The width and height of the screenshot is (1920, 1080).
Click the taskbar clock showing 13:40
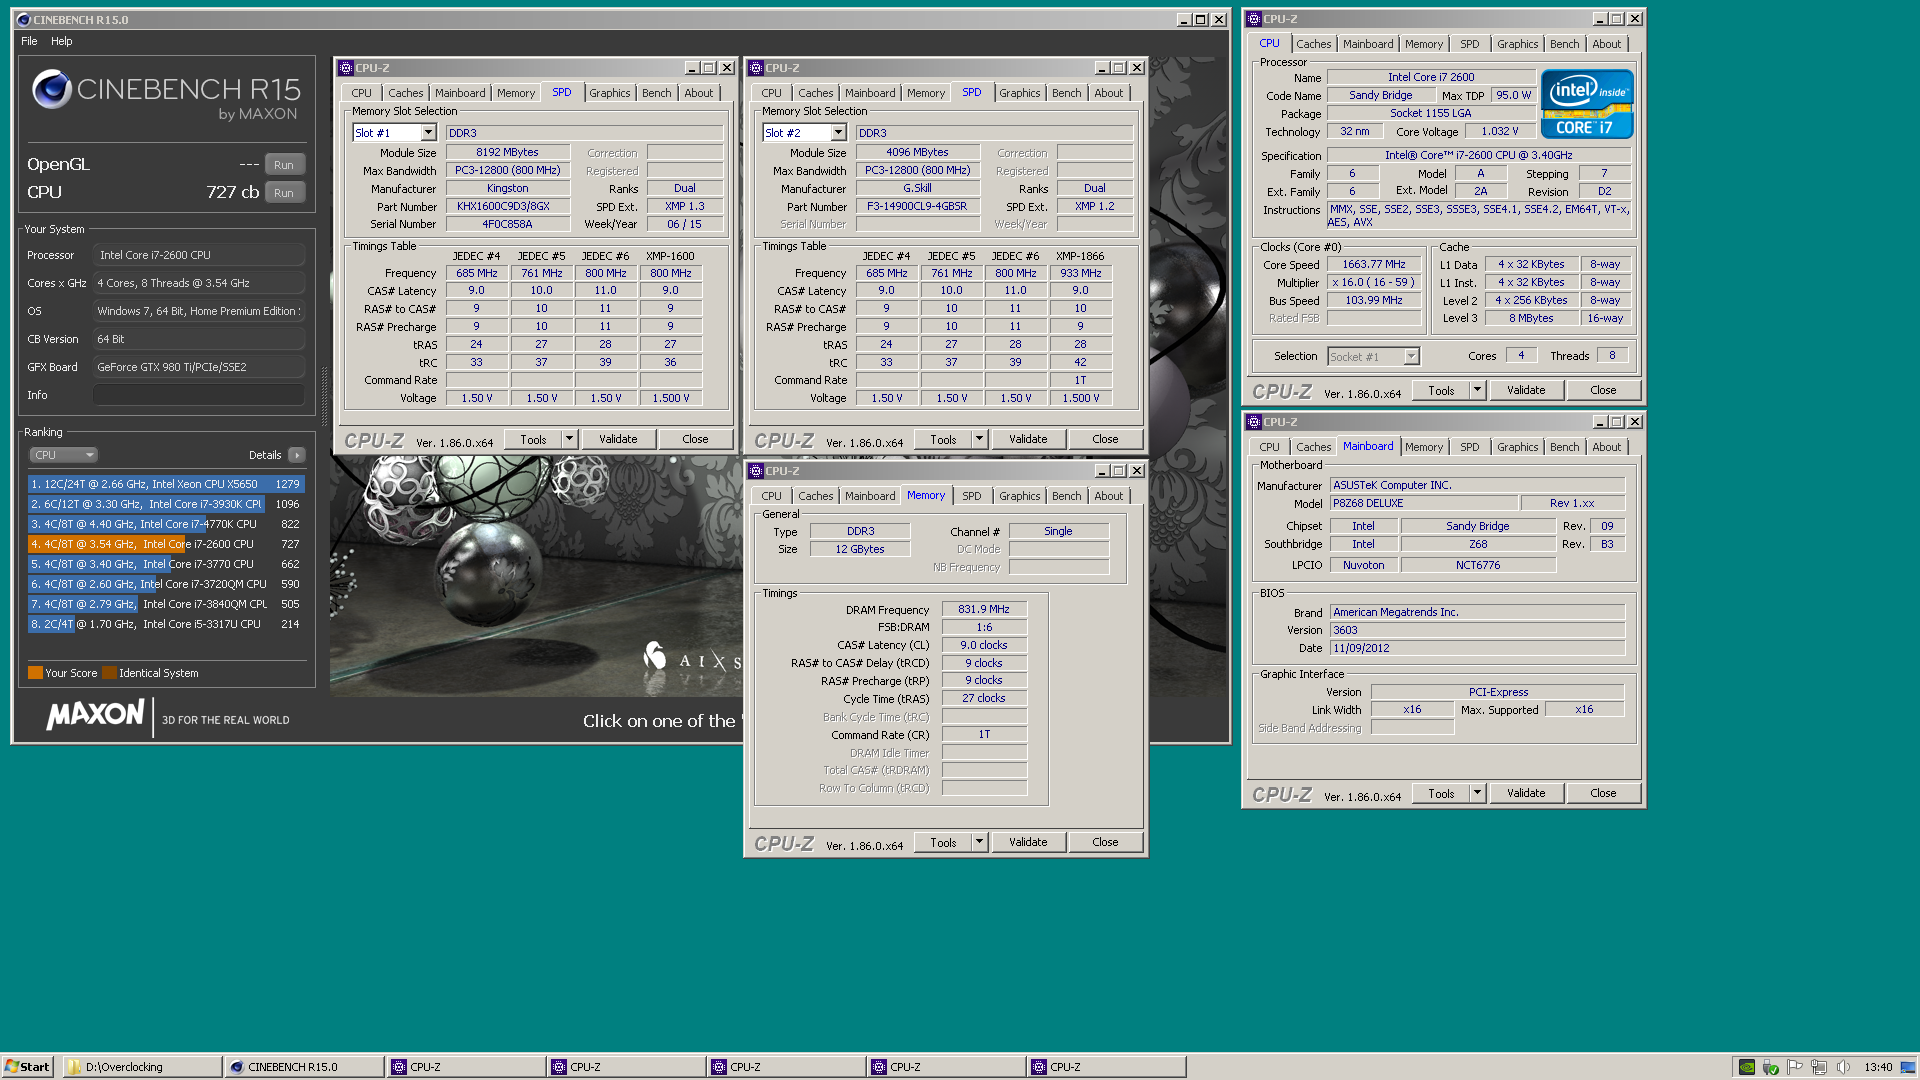point(1877,1067)
